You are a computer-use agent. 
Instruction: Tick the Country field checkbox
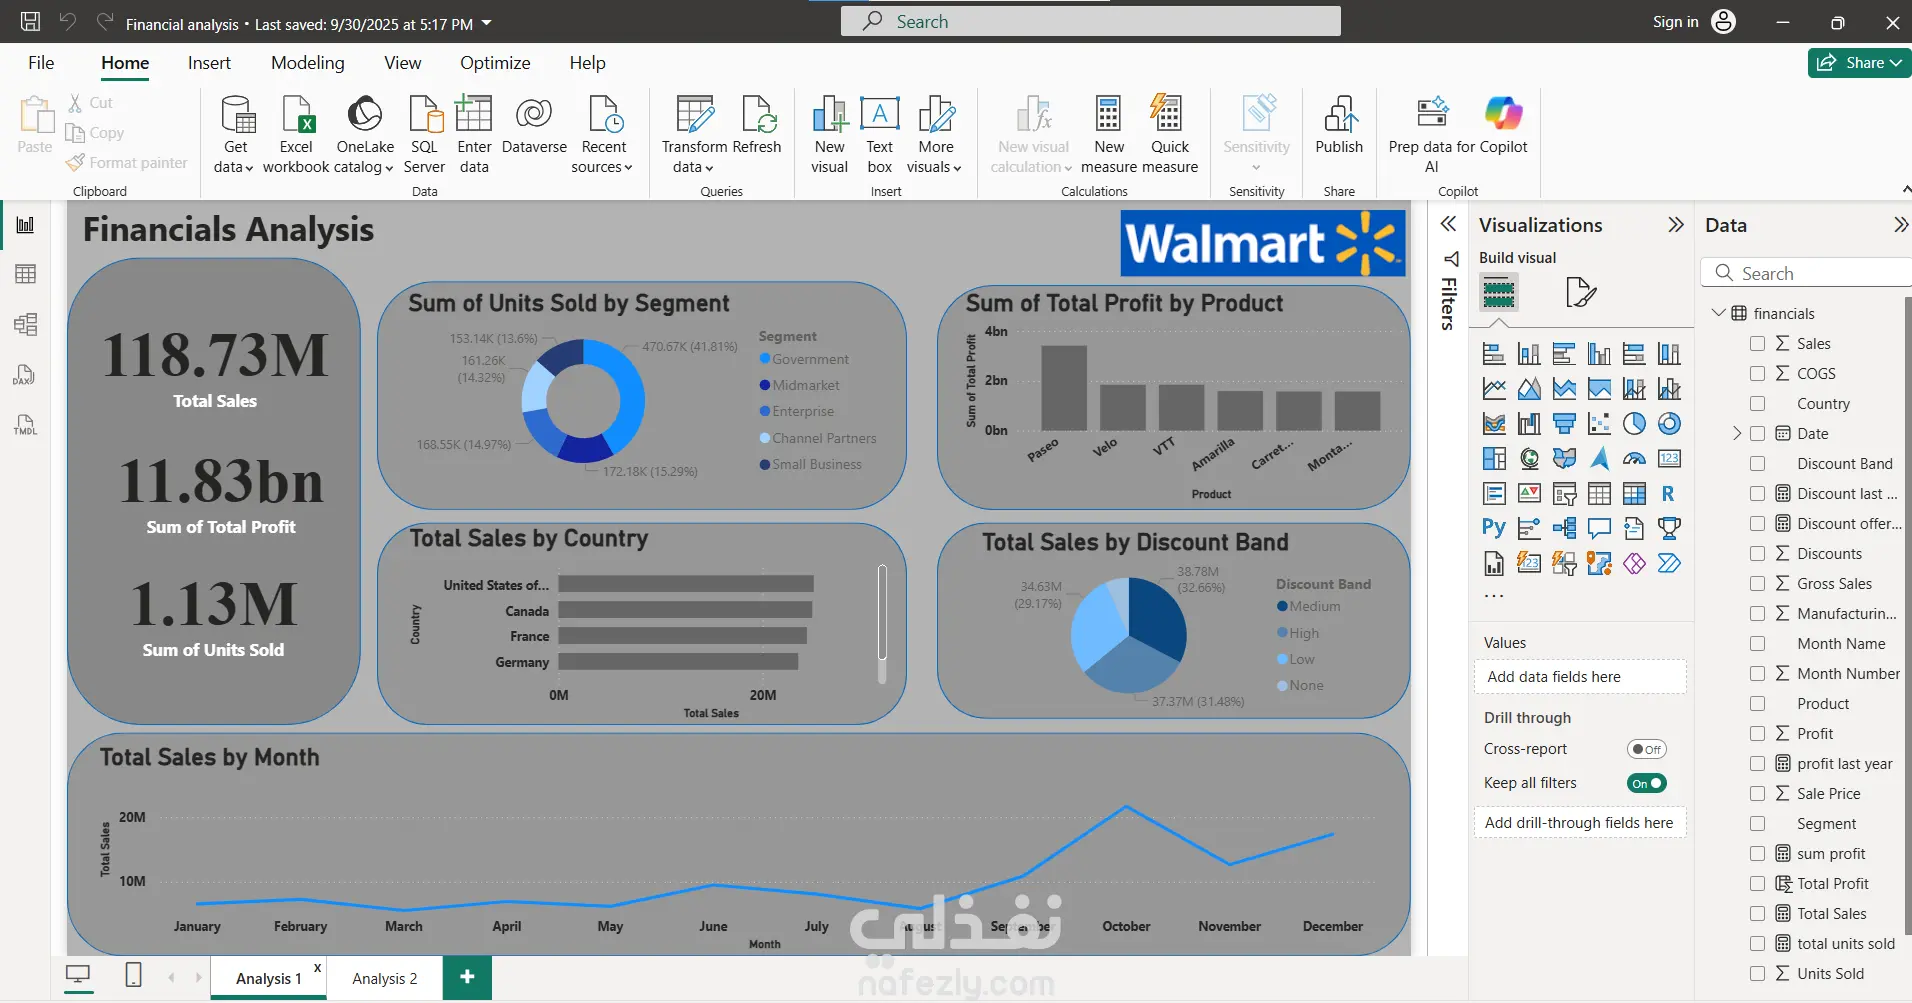(1757, 404)
